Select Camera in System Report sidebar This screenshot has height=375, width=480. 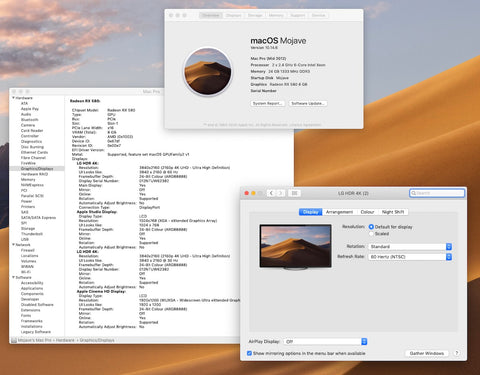tap(28, 125)
